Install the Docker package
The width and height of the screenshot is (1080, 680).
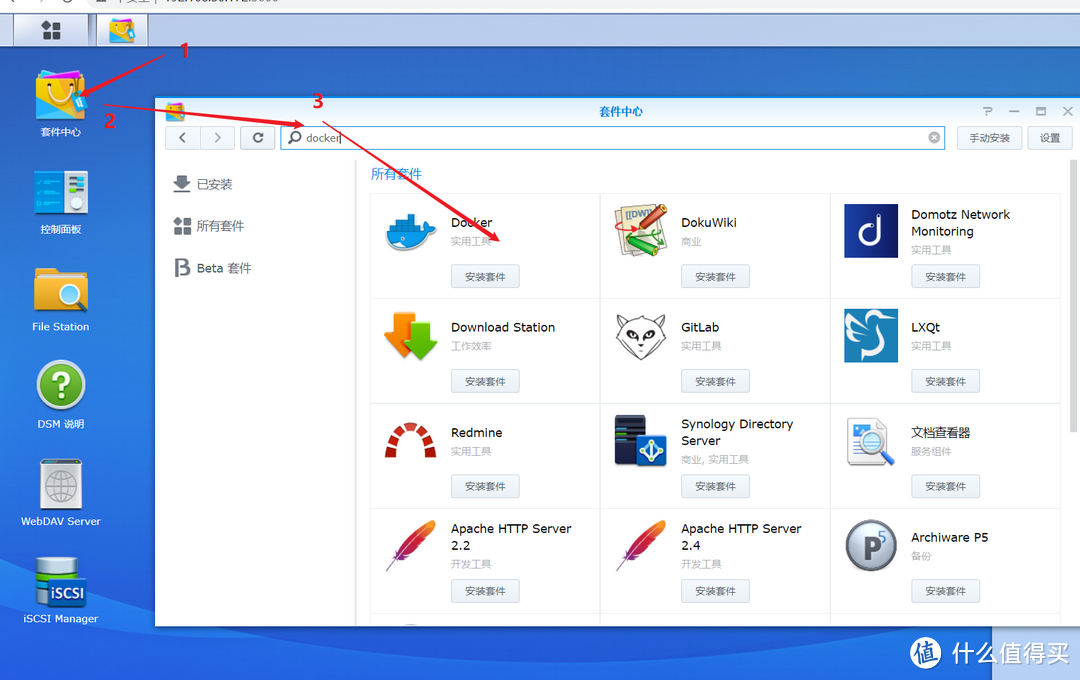485,277
